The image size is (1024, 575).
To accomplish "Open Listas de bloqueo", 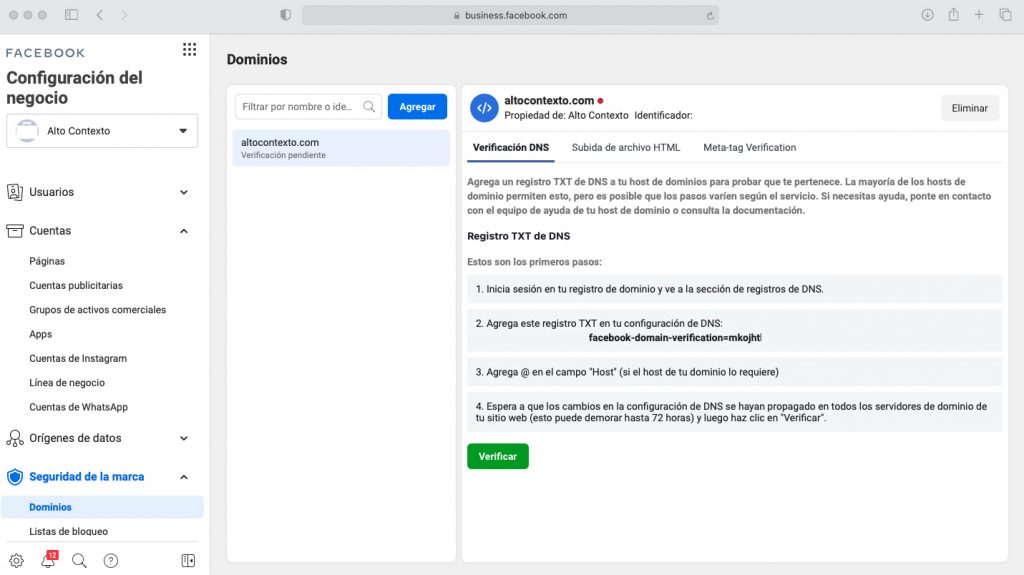I will 69,531.
